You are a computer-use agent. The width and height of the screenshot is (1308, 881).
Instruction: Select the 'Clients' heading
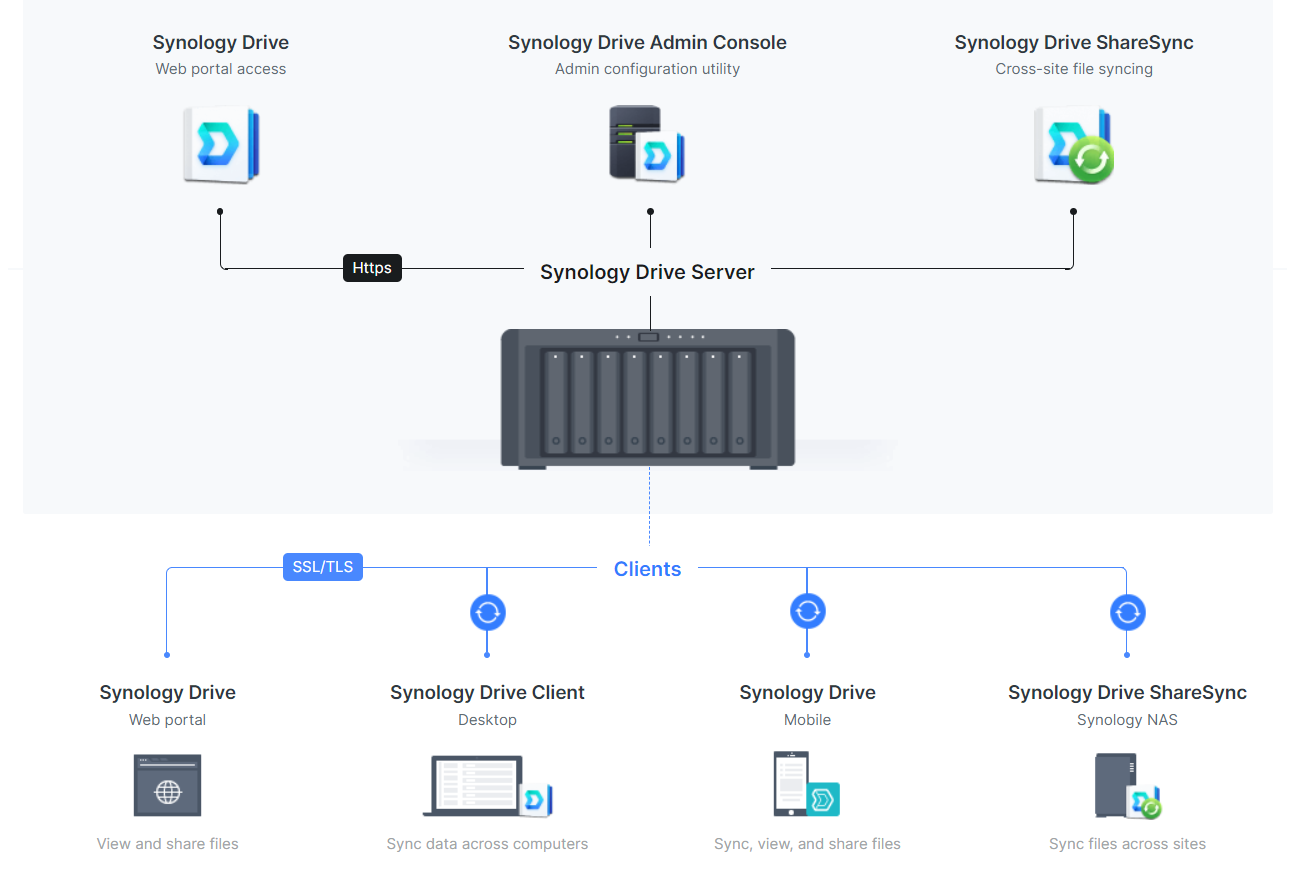point(647,569)
